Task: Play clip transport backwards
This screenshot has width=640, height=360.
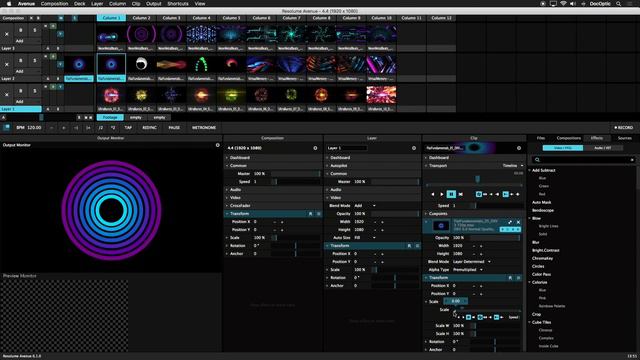Action: click(x=433, y=194)
